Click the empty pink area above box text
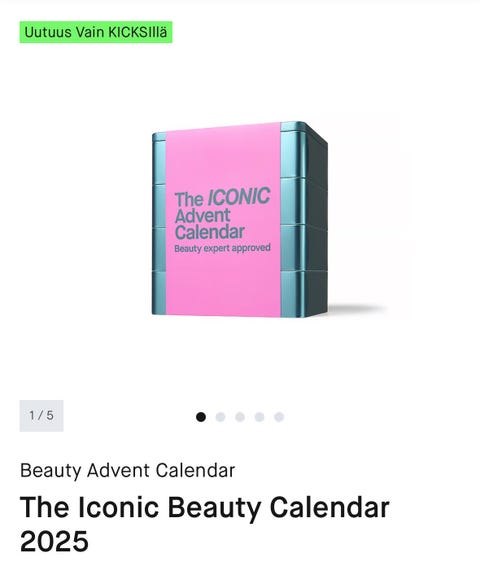 click(x=223, y=158)
